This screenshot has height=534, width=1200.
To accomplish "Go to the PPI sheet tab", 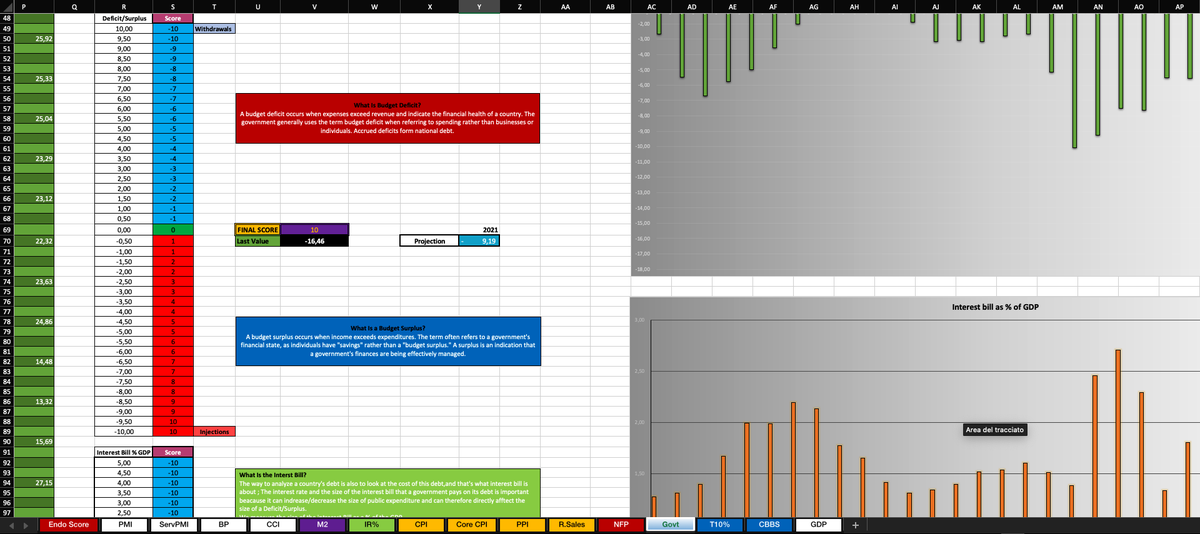I will coord(522,525).
